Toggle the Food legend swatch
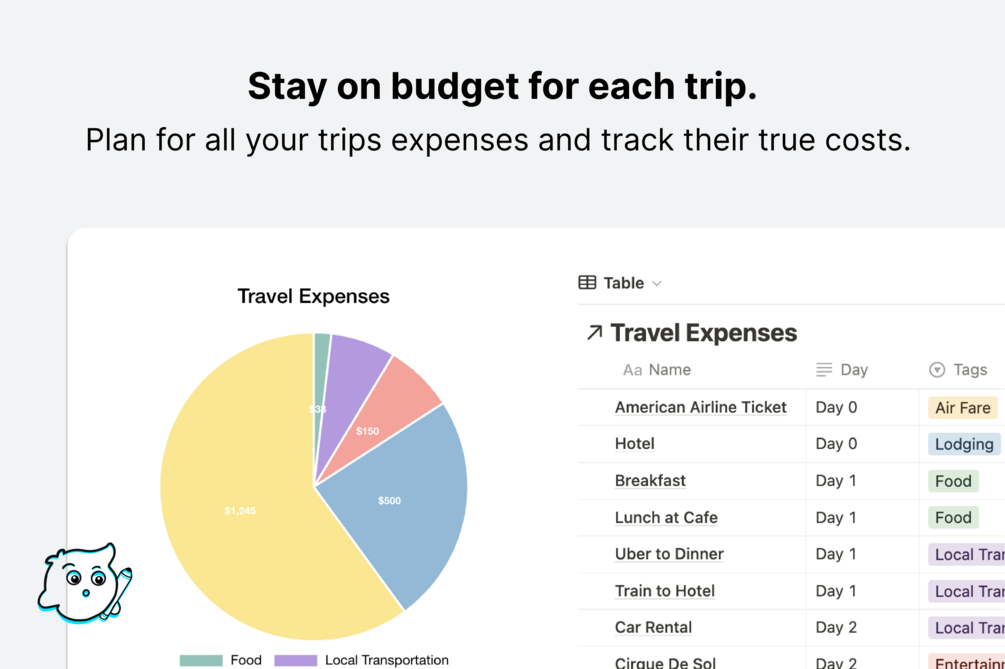The height and width of the screenshot is (669, 1005). 200,660
